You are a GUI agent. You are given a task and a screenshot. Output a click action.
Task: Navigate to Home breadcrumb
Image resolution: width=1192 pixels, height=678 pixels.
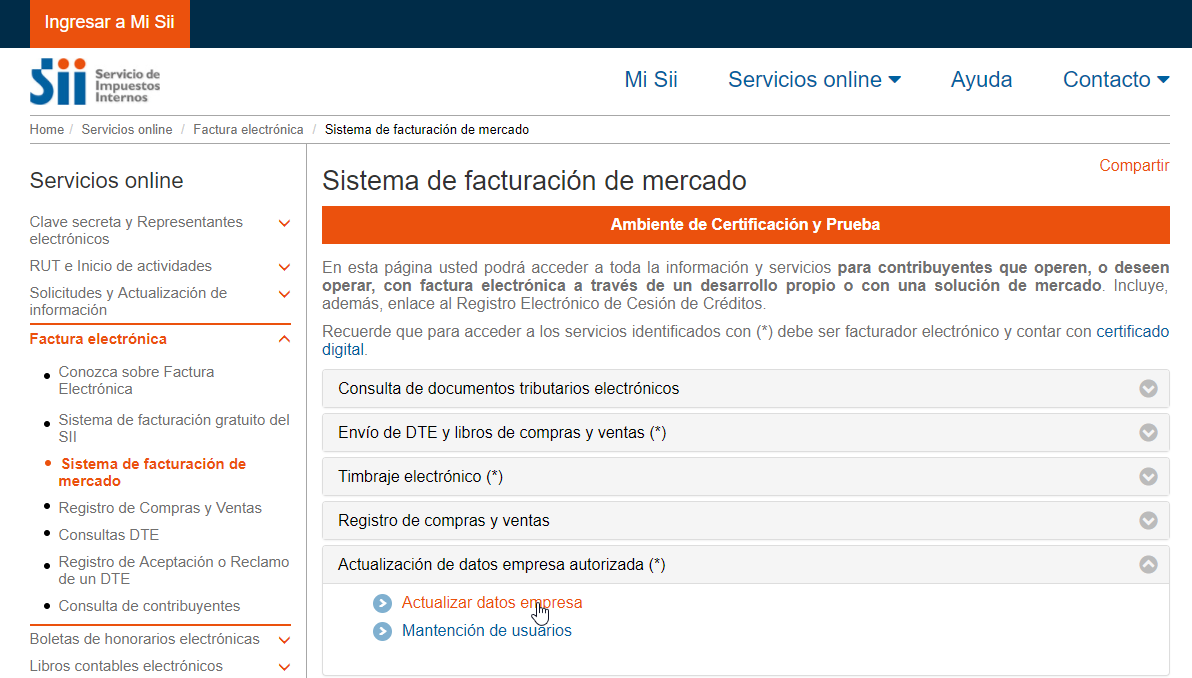click(46, 130)
